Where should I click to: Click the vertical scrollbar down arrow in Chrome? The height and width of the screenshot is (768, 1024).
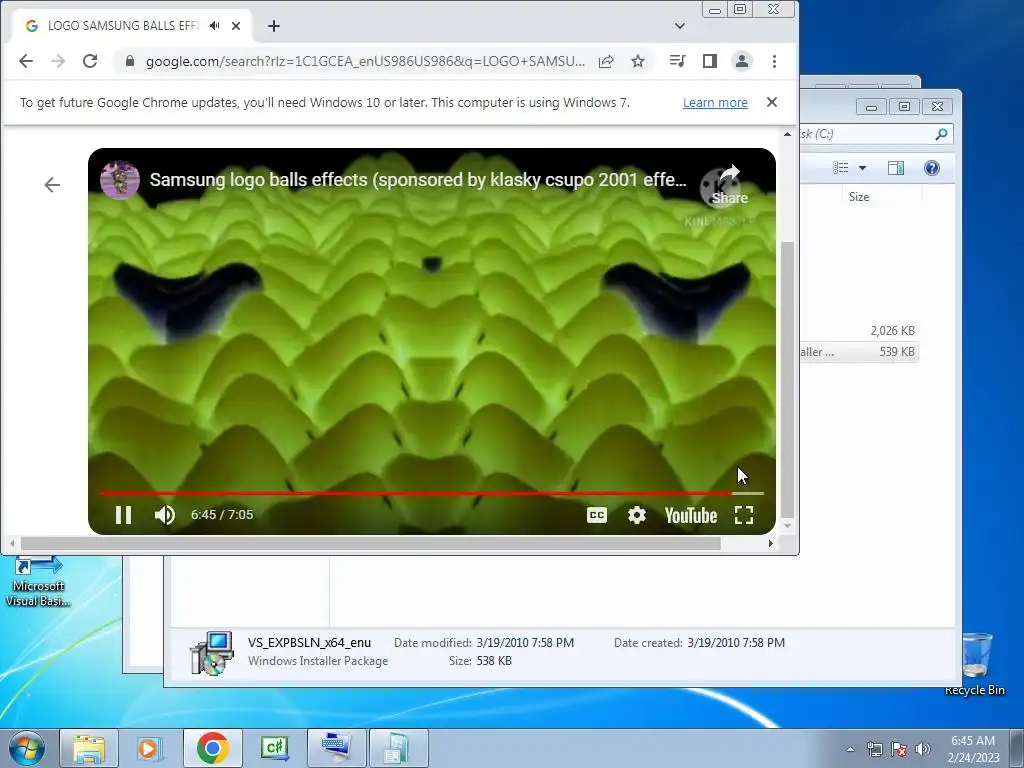tap(788, 526)
